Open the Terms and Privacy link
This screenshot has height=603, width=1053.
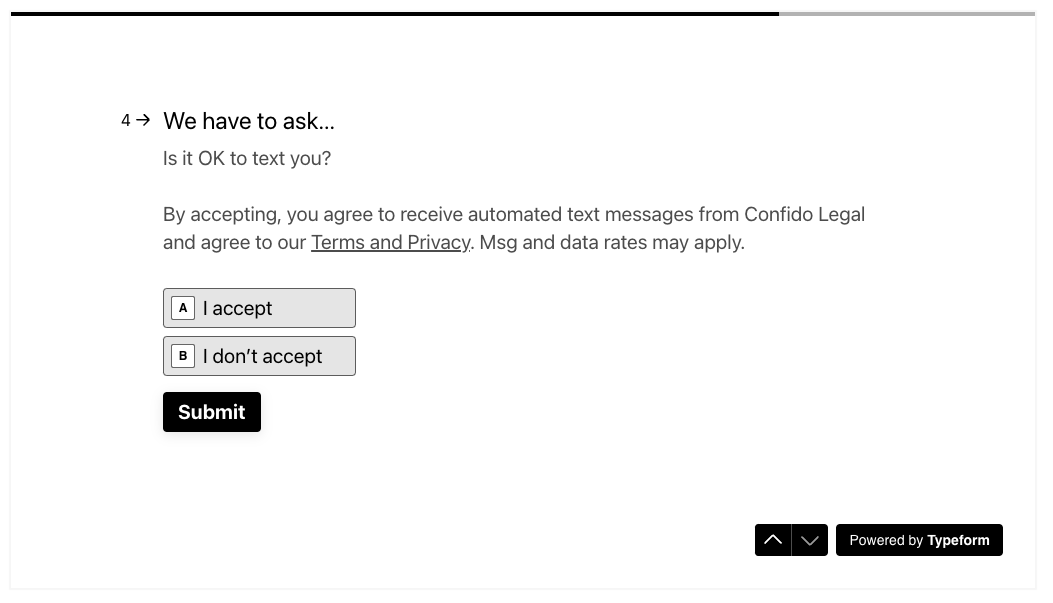[x=390, y=243]
